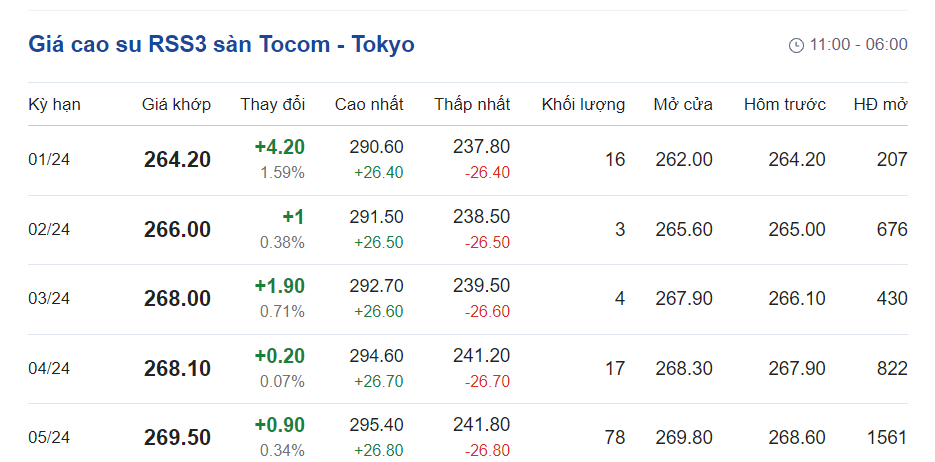Click the Thay đổi column header
Image resolution: width=935 pixels, height=462 pixels.
tap(272, 104)
